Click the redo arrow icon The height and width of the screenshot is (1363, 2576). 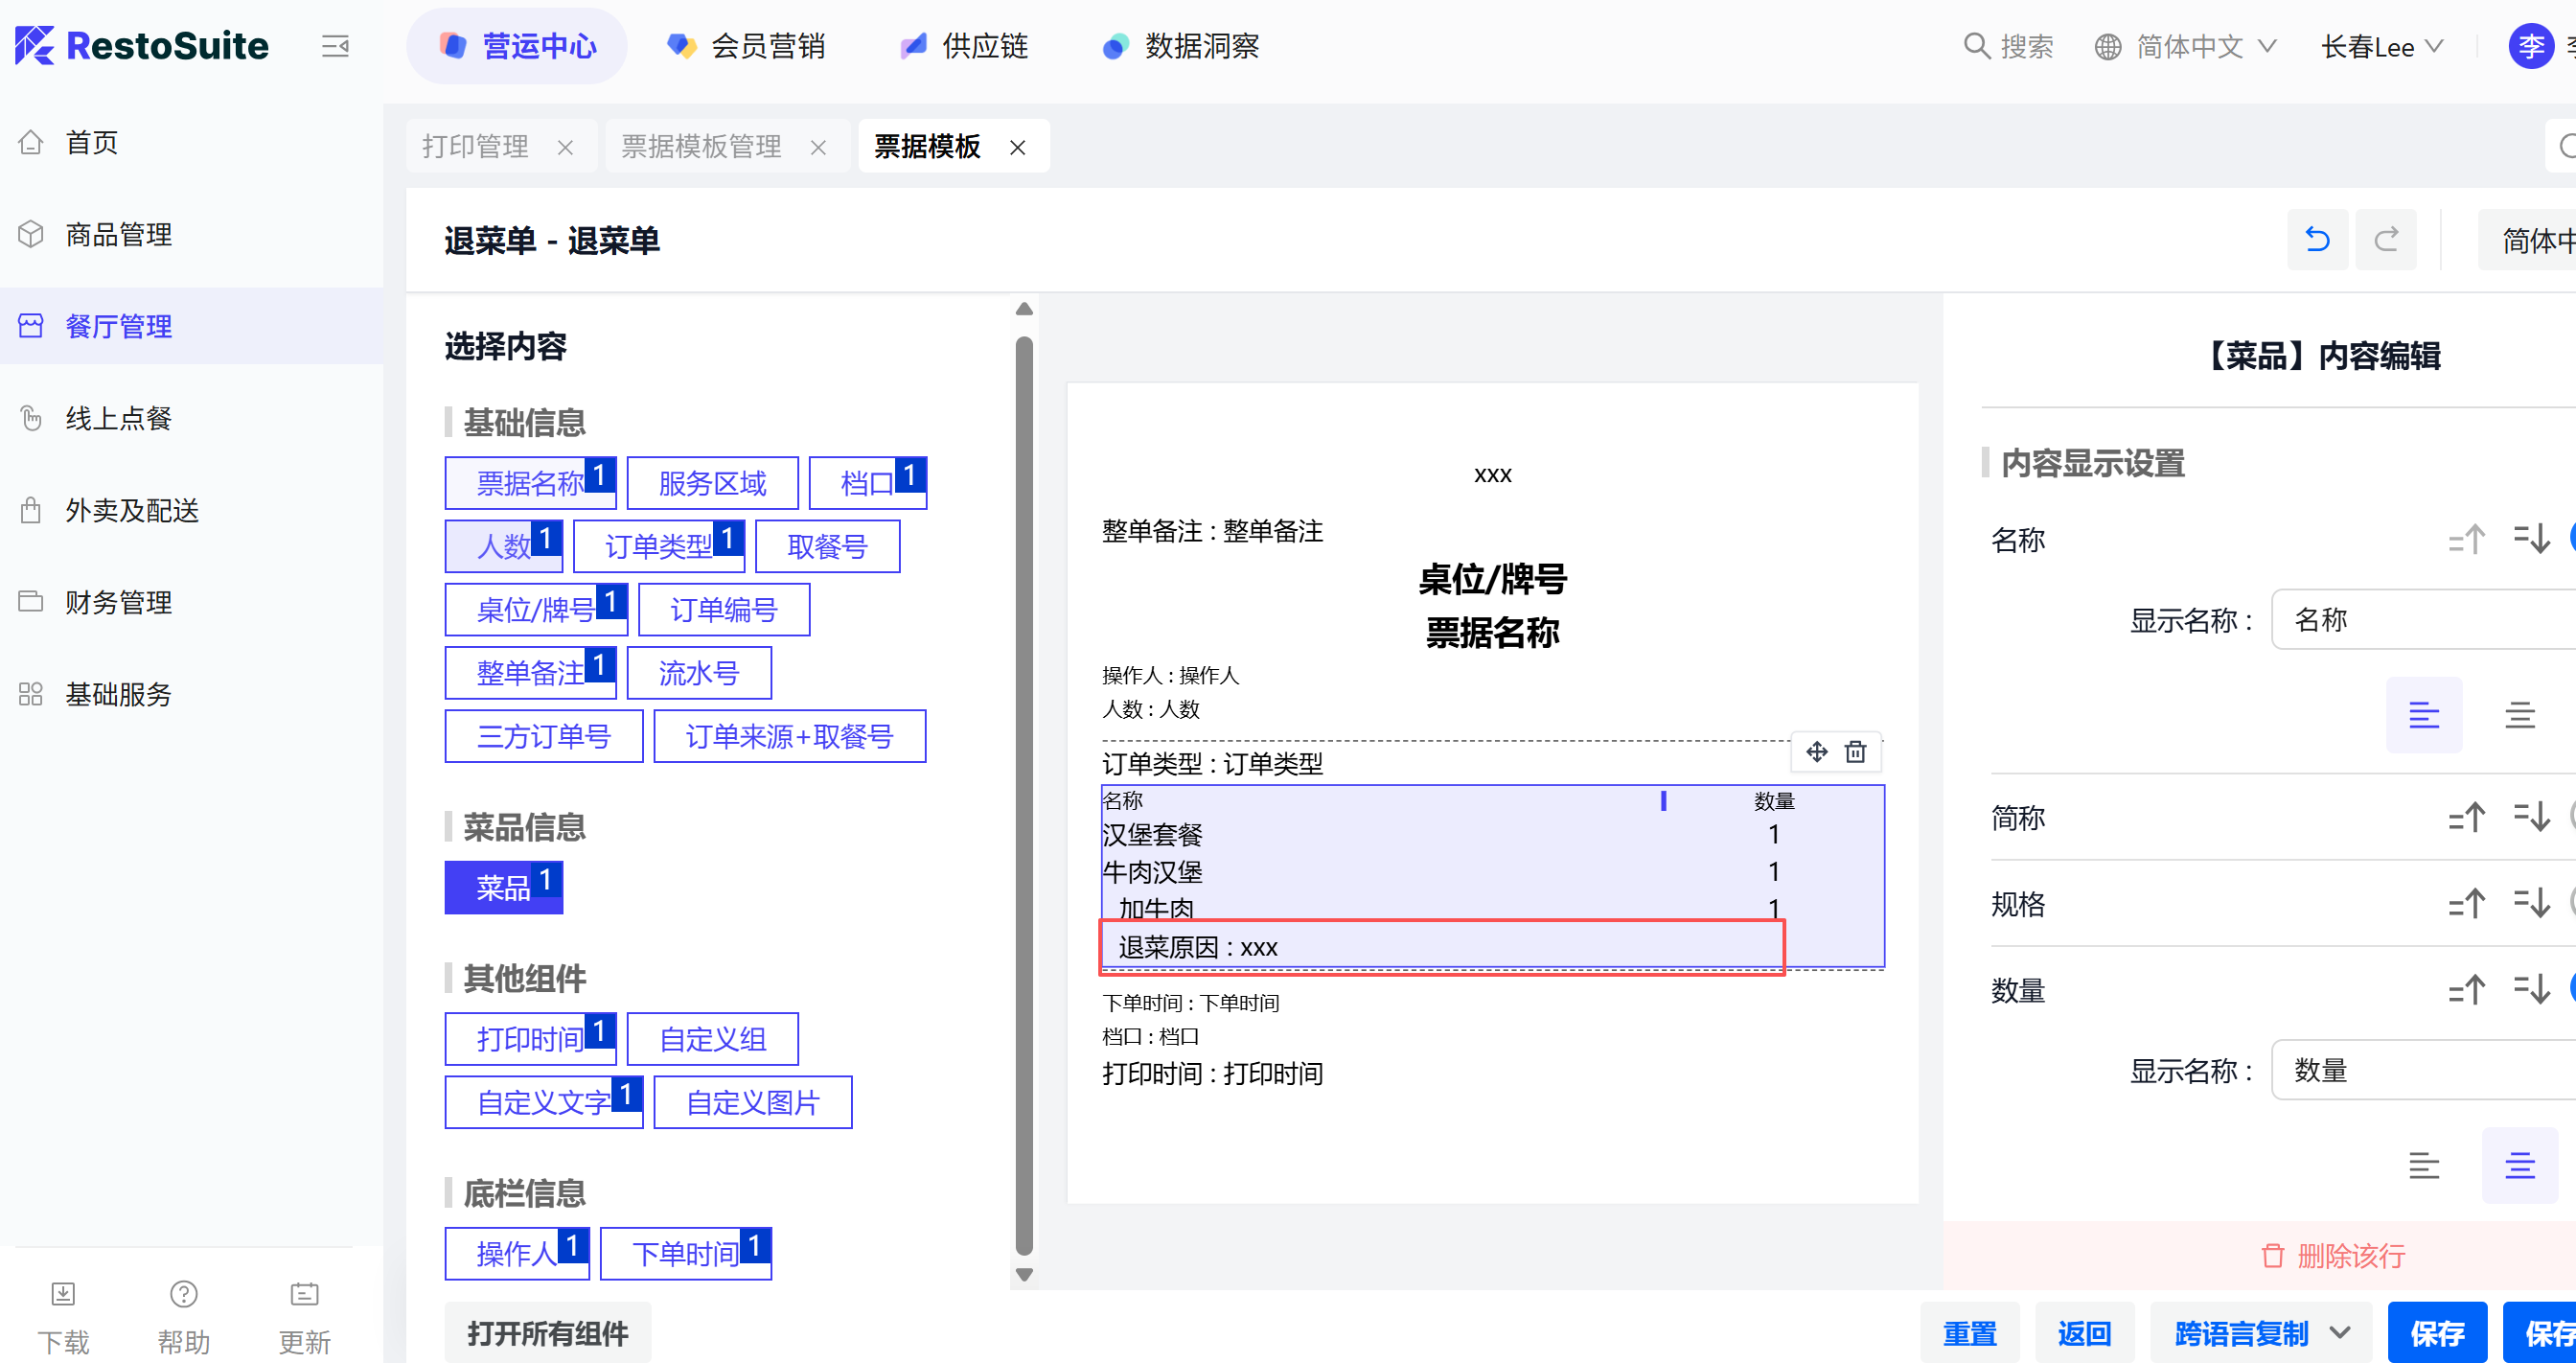point(2386,240)
